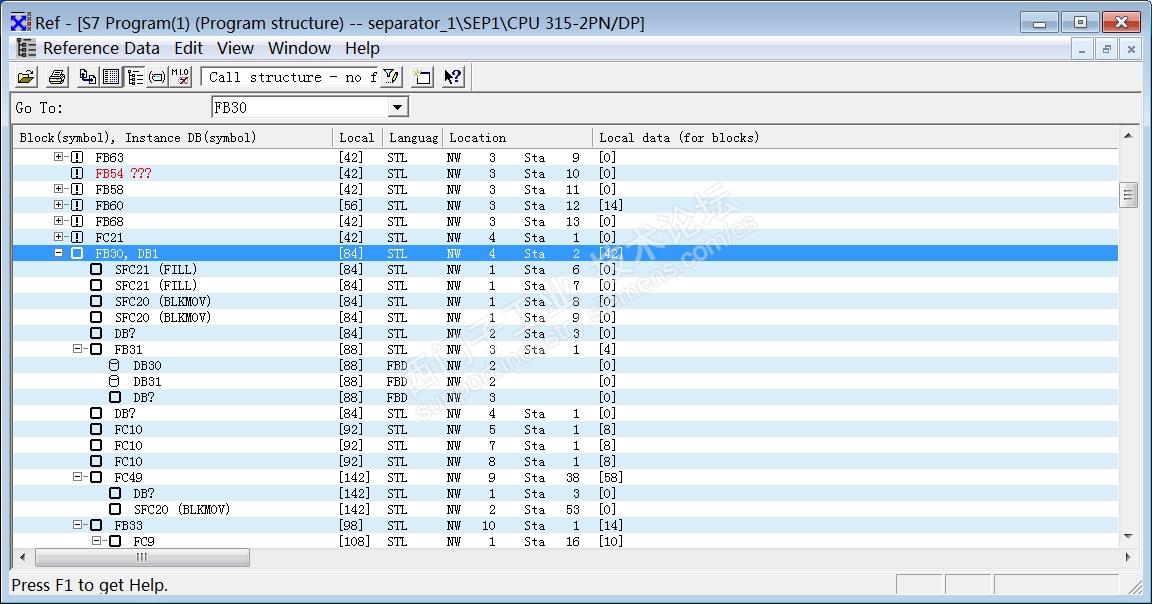Click the Block(symbol), Instance DB column header
The height and width of the screenshot is (604, 1152).
tap(173, 137)
